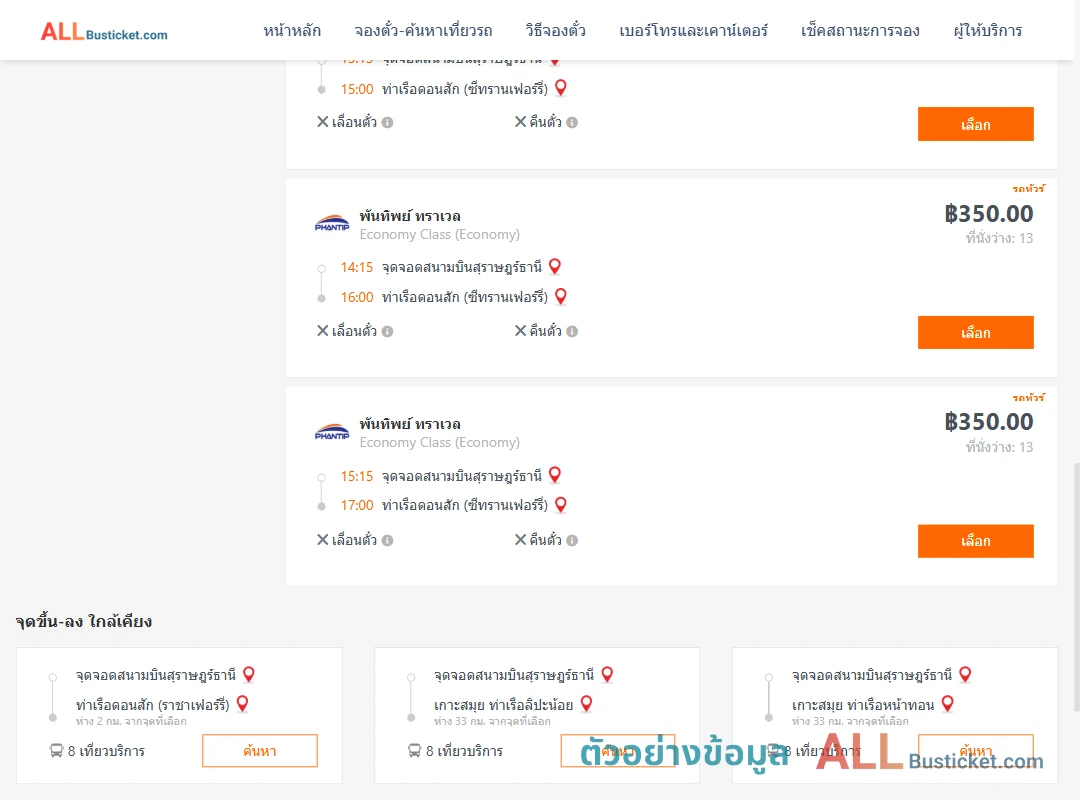Click the X icon before เลื่อนตั๋ว in 14:15 trip

point(322,331)
